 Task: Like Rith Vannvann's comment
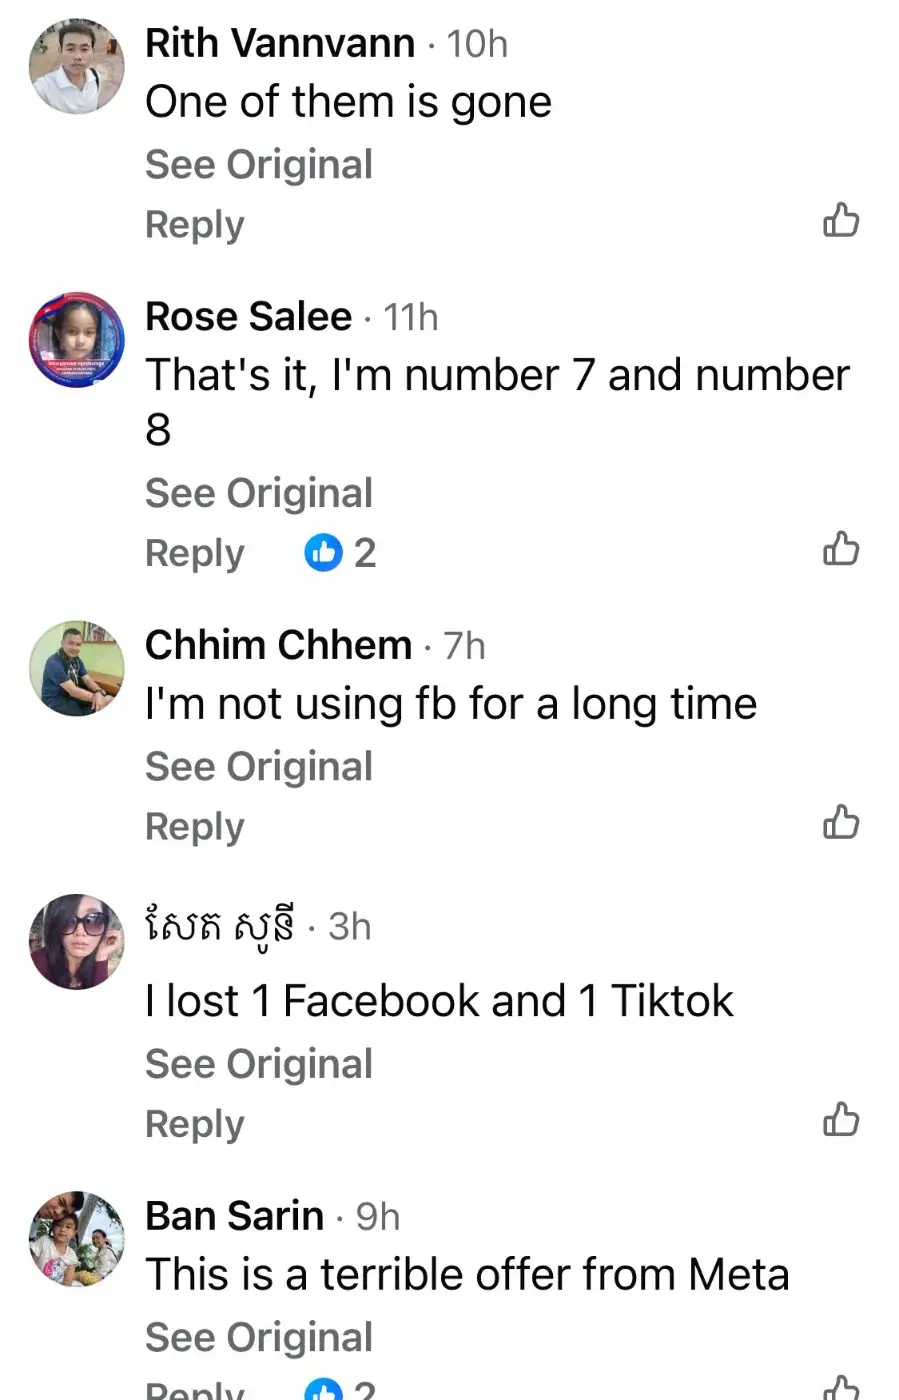[x=841, y=220]
